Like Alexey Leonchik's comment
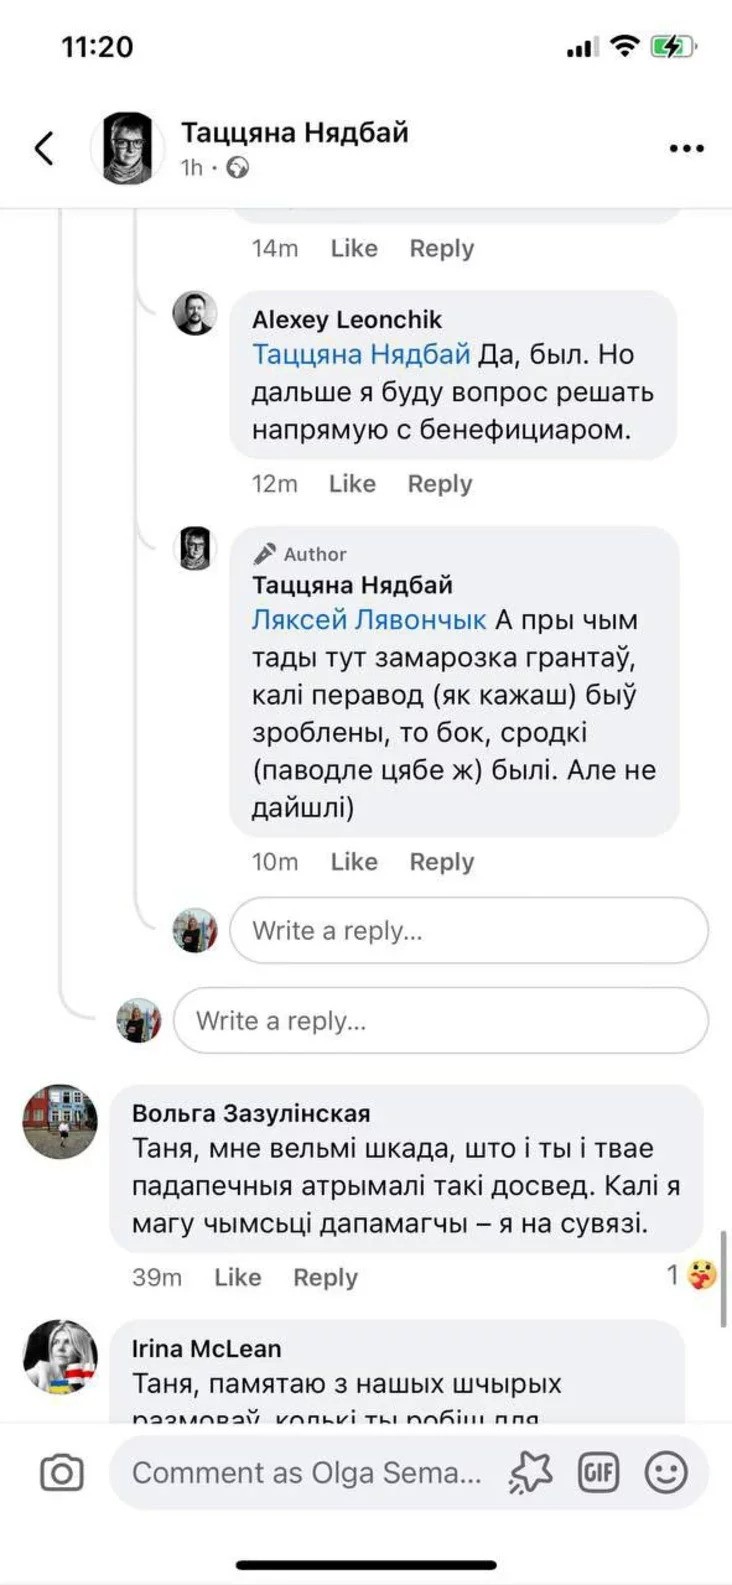732x1585 pixels. click(x=352, y=484)
